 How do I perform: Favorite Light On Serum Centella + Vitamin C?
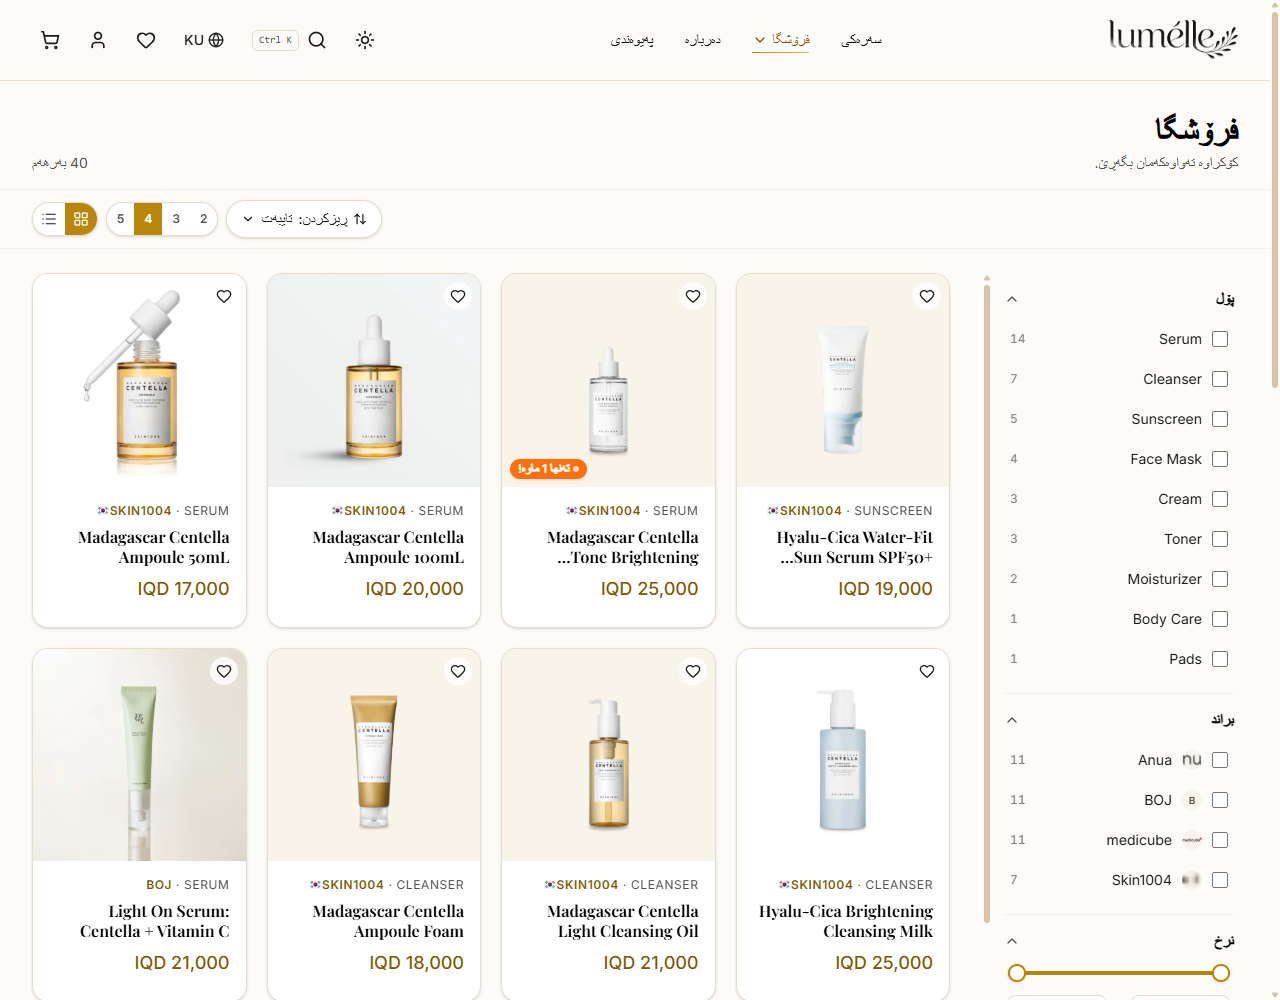(224, 671)
